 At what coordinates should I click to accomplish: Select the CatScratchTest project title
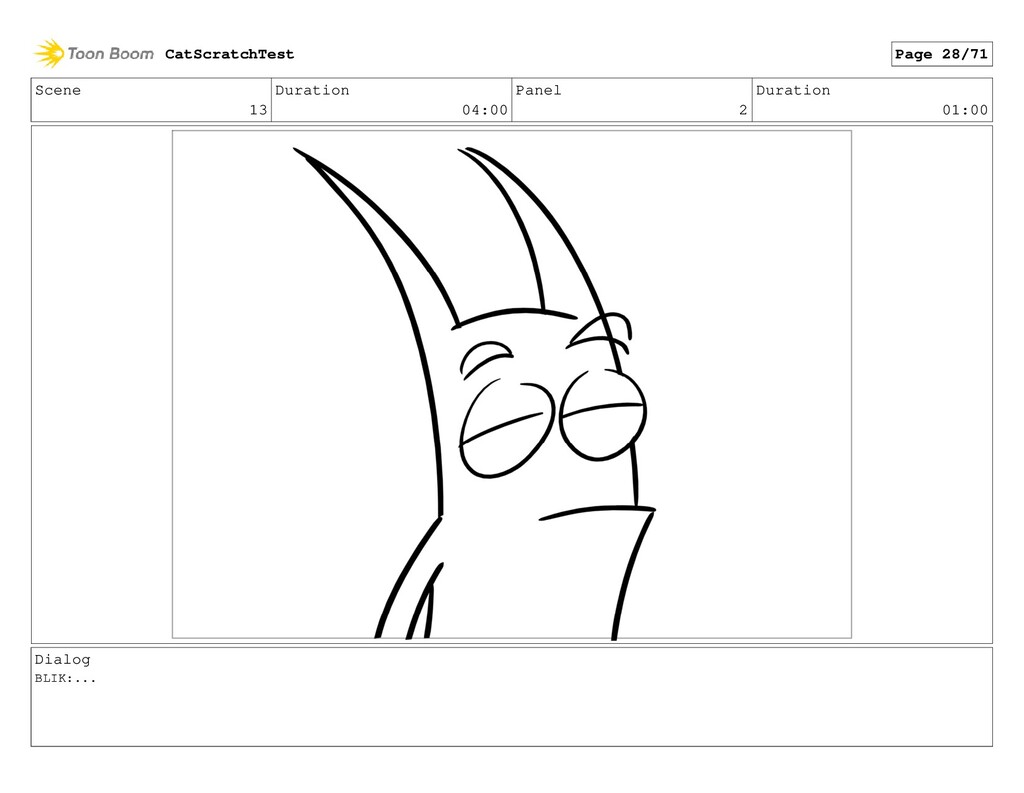(229, 54)
